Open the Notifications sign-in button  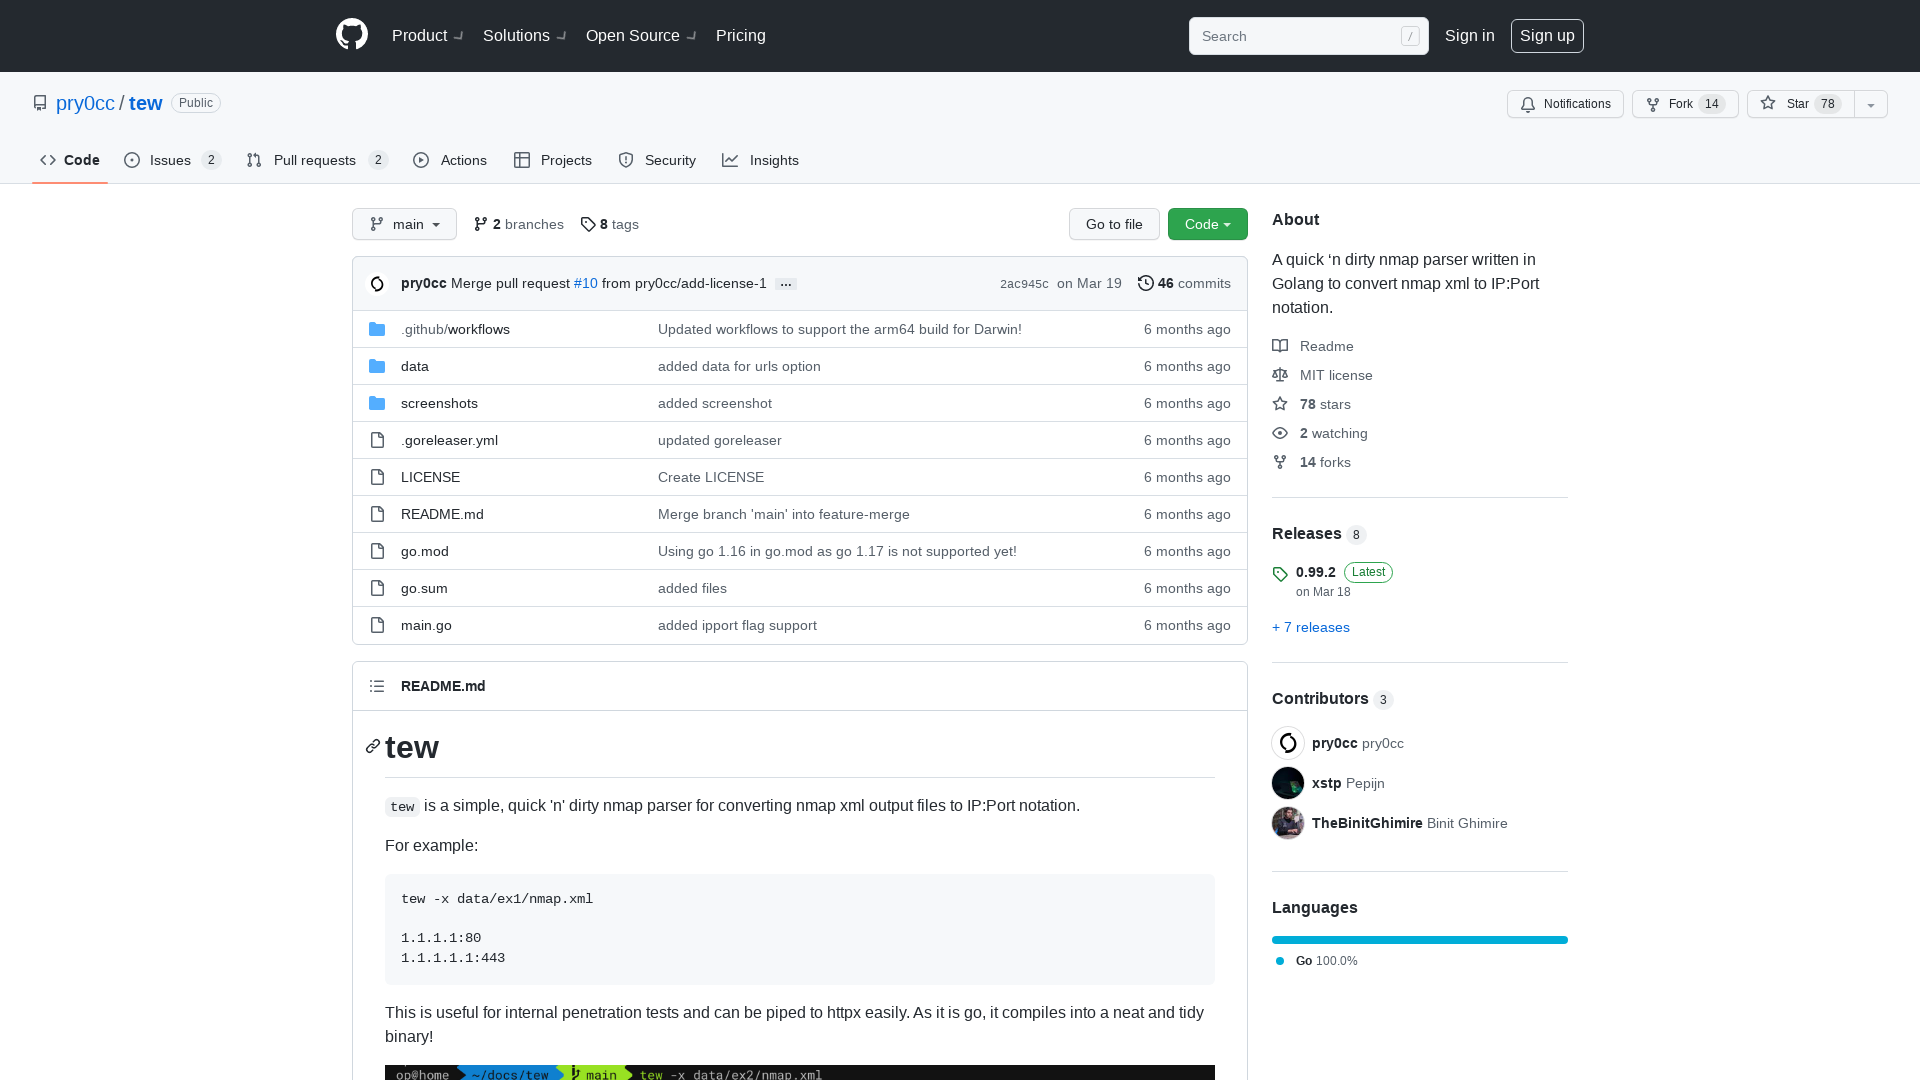(1565, 104)
